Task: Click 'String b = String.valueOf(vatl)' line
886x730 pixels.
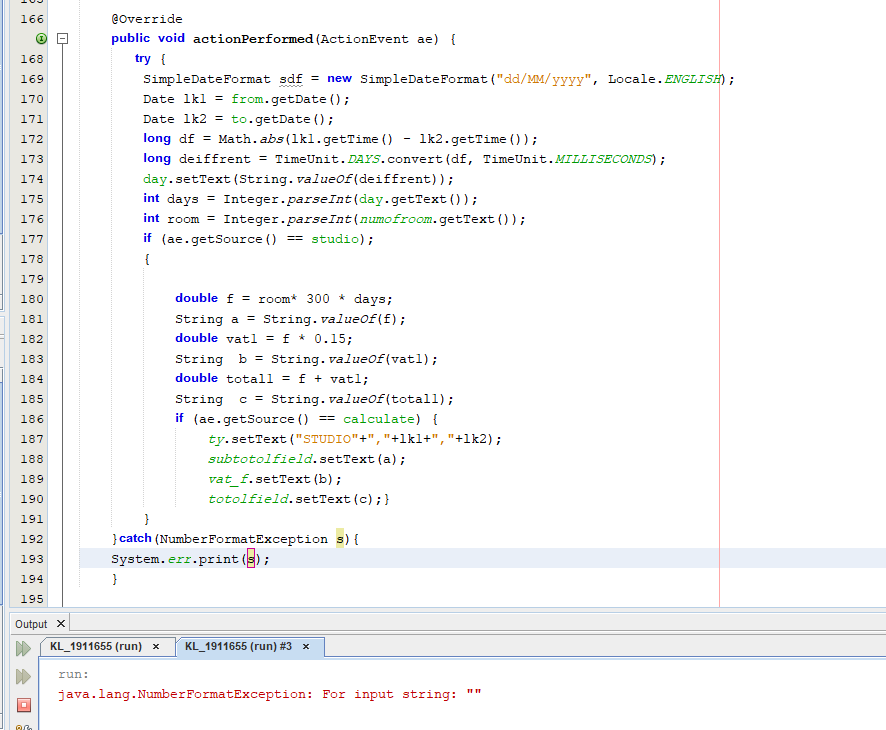Action: 306,359
